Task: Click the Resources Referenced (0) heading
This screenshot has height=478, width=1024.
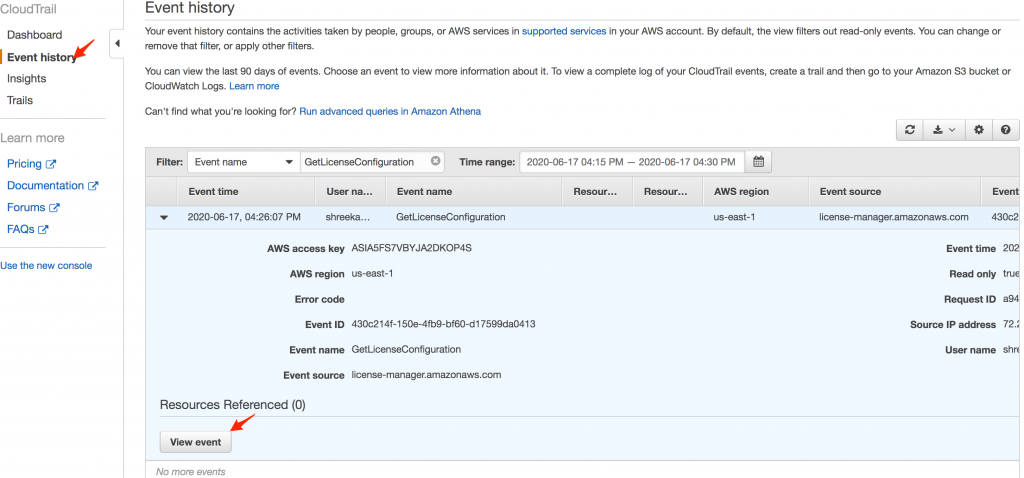Action: (232, 405)
